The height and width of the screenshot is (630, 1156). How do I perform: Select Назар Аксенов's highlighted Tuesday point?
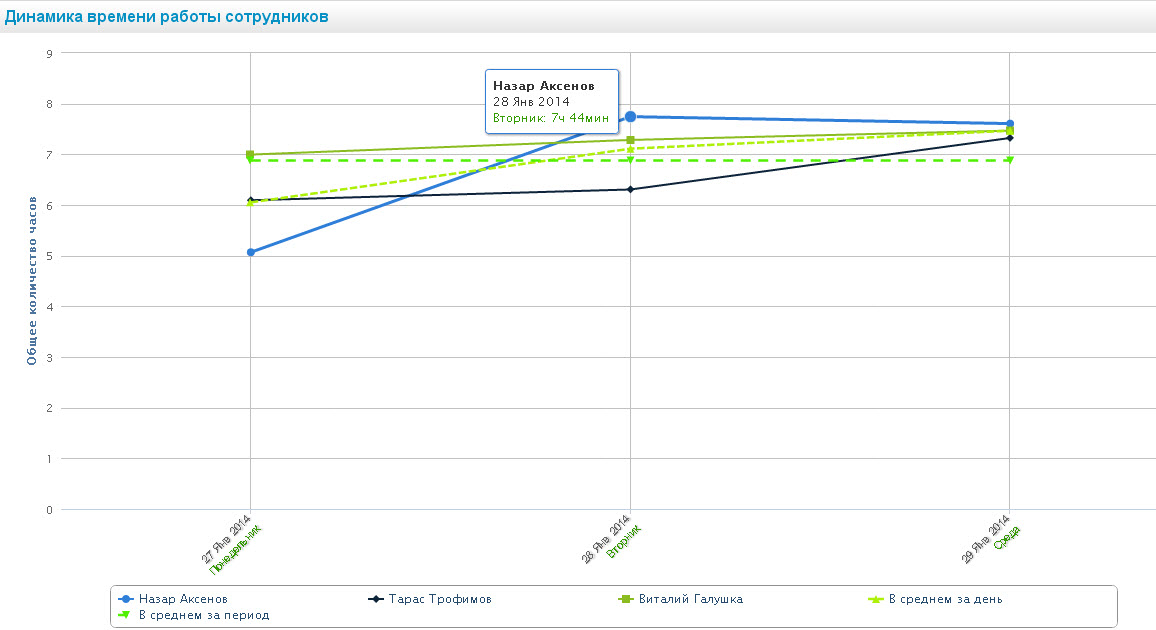tap(630, 117)
